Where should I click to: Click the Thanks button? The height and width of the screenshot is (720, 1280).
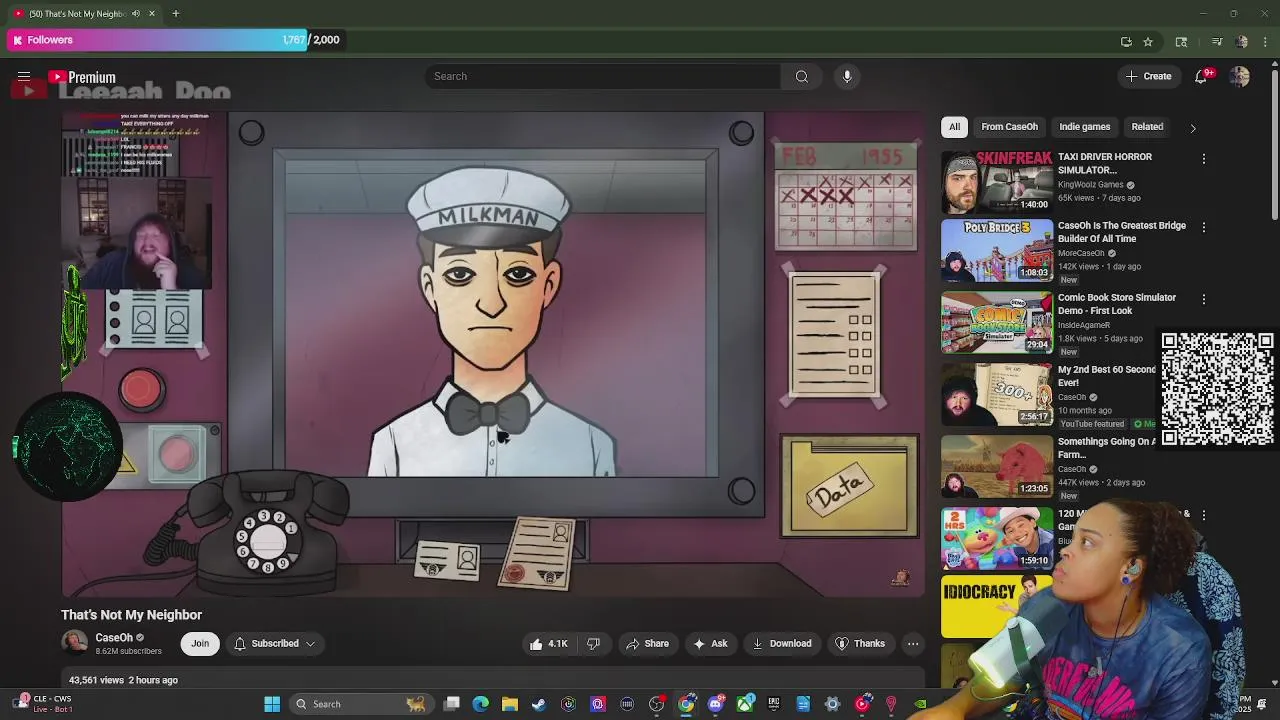point(860,643)
